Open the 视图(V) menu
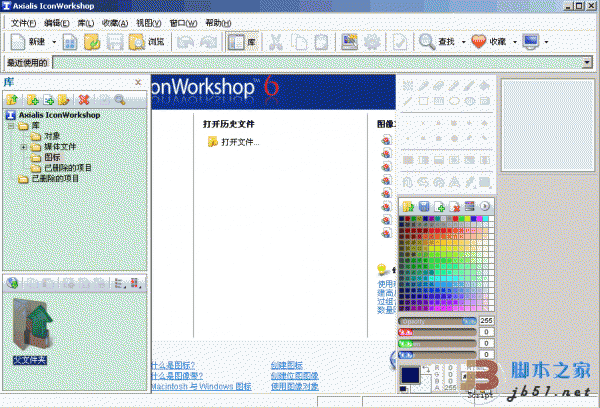 pyautogui.click(x=149, y=23)
